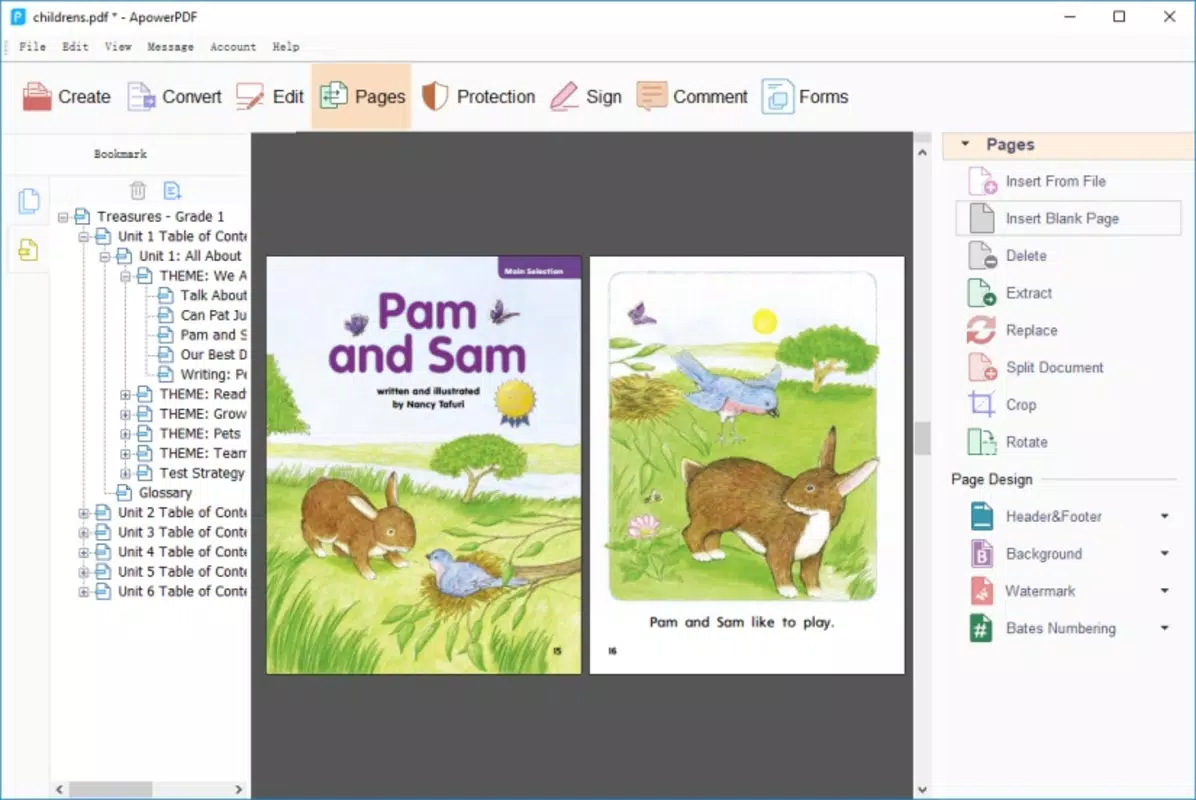The width and height of the screenshot is (1196, 800).
Task: Click the Insert Blank Page icon
Action: (982, 218)
